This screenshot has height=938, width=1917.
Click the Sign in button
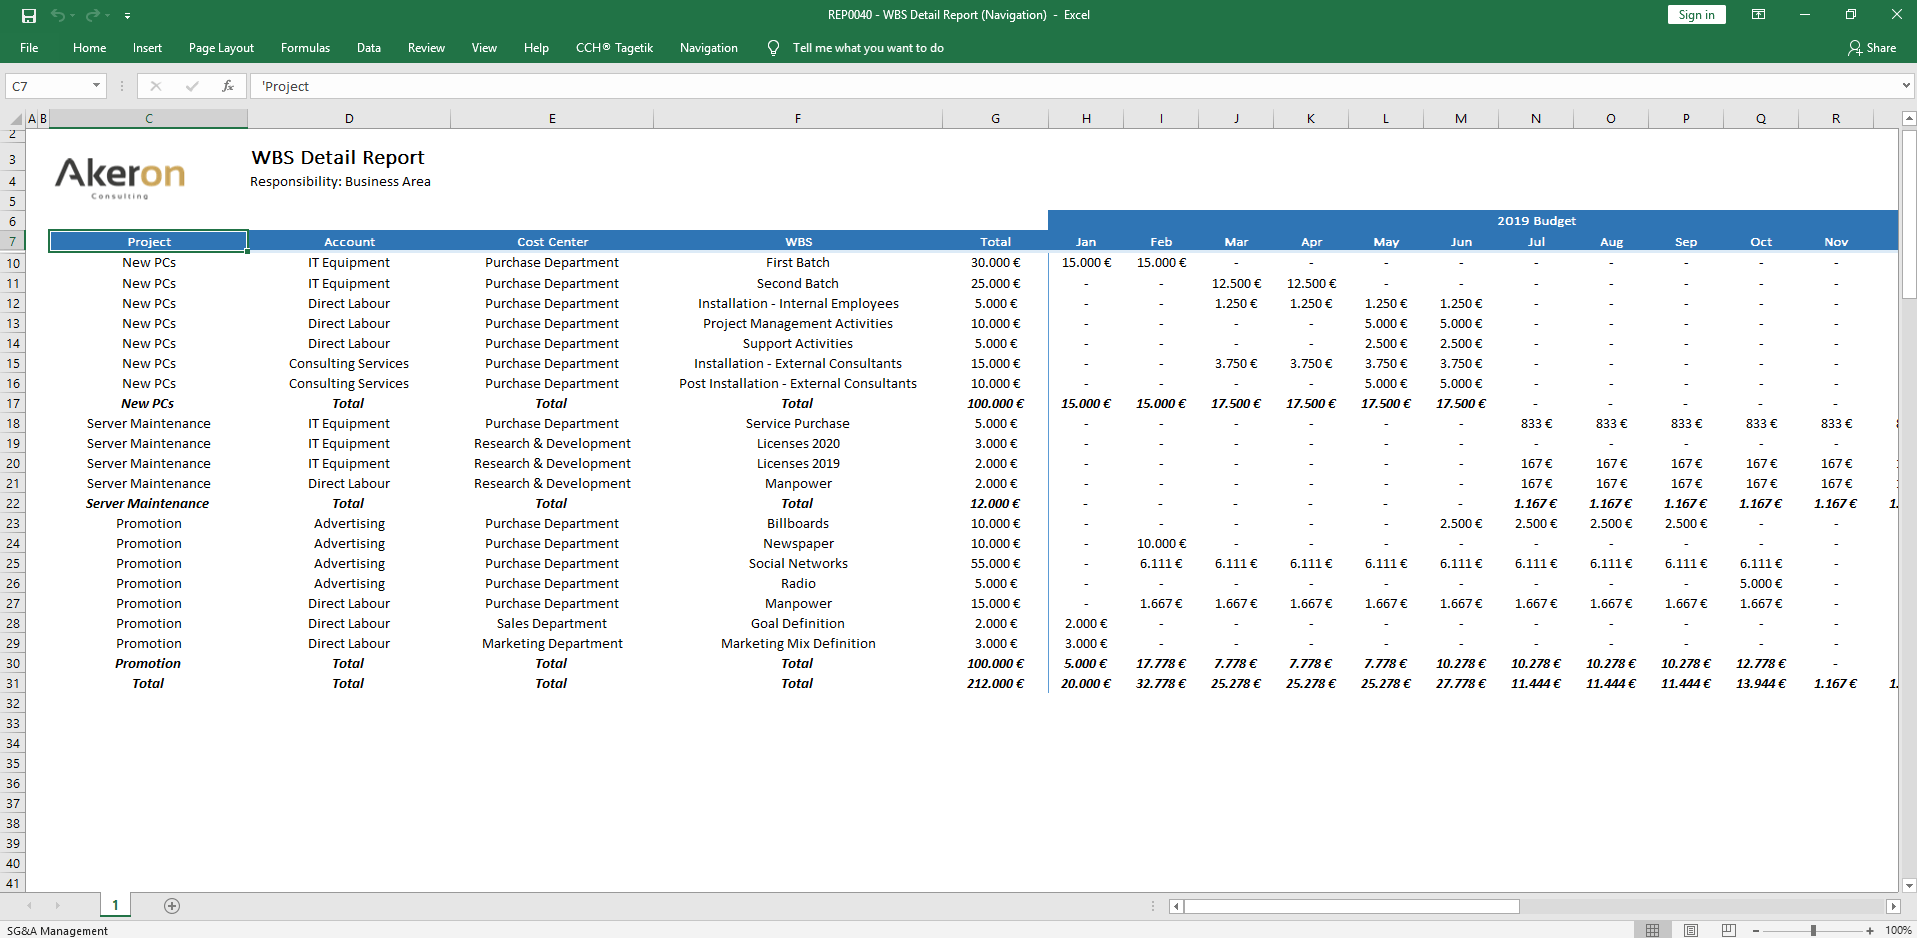(1696, 15)
